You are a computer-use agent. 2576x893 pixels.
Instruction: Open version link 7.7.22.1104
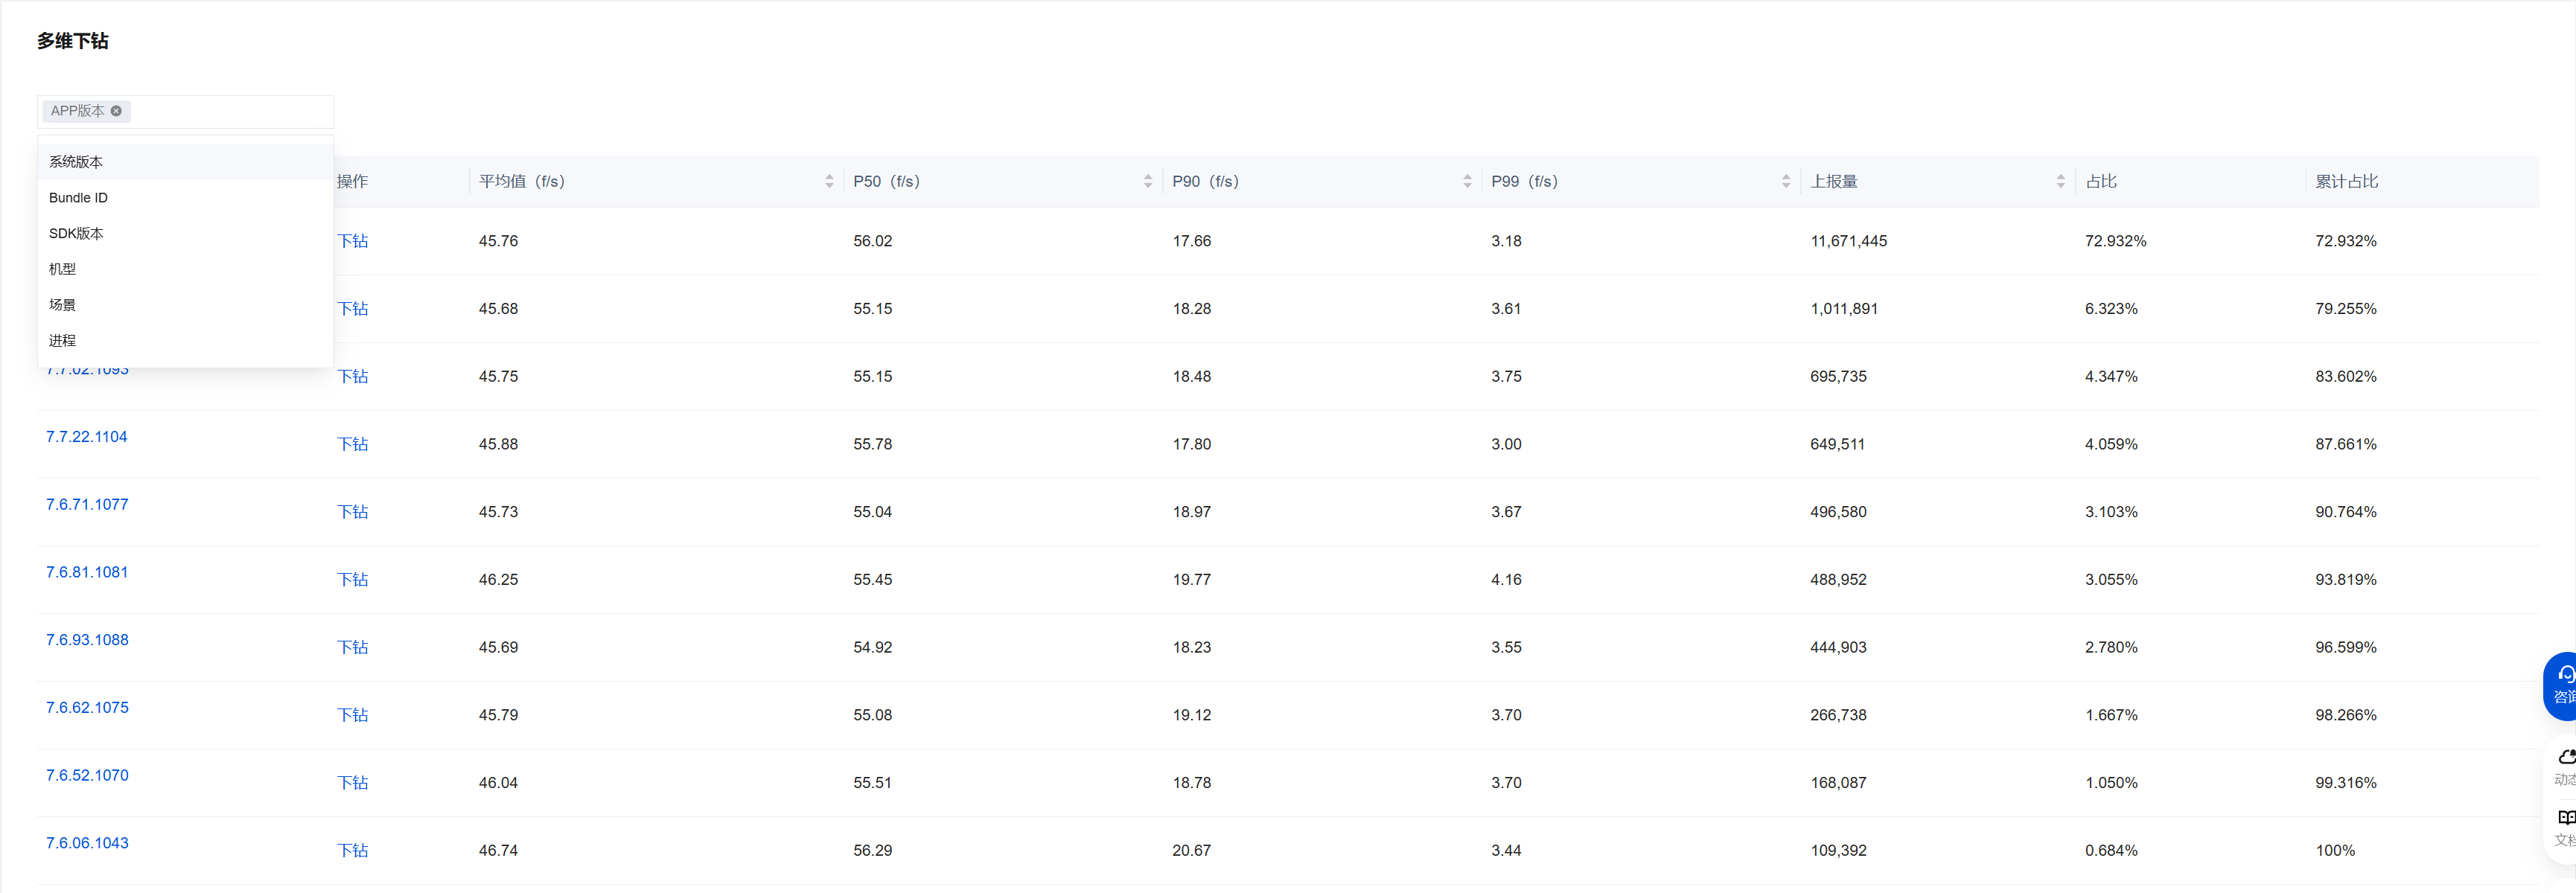pos(87,437)
